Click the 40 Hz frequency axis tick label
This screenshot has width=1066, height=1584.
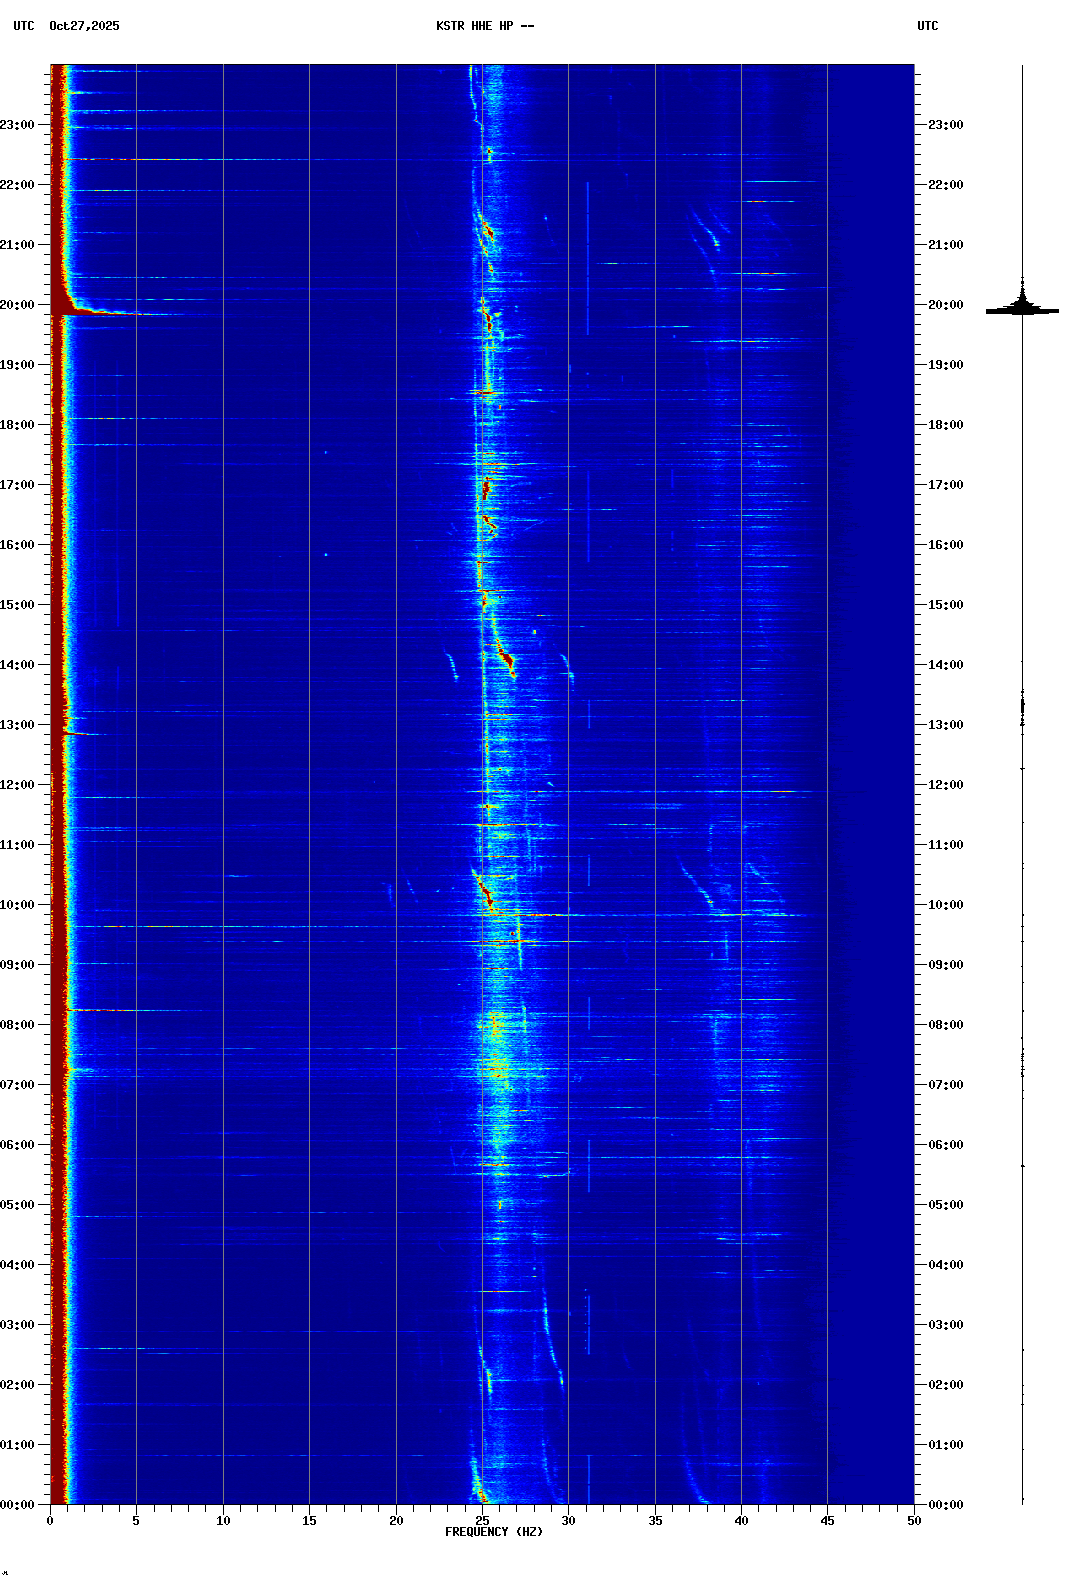pos(741,1521)
